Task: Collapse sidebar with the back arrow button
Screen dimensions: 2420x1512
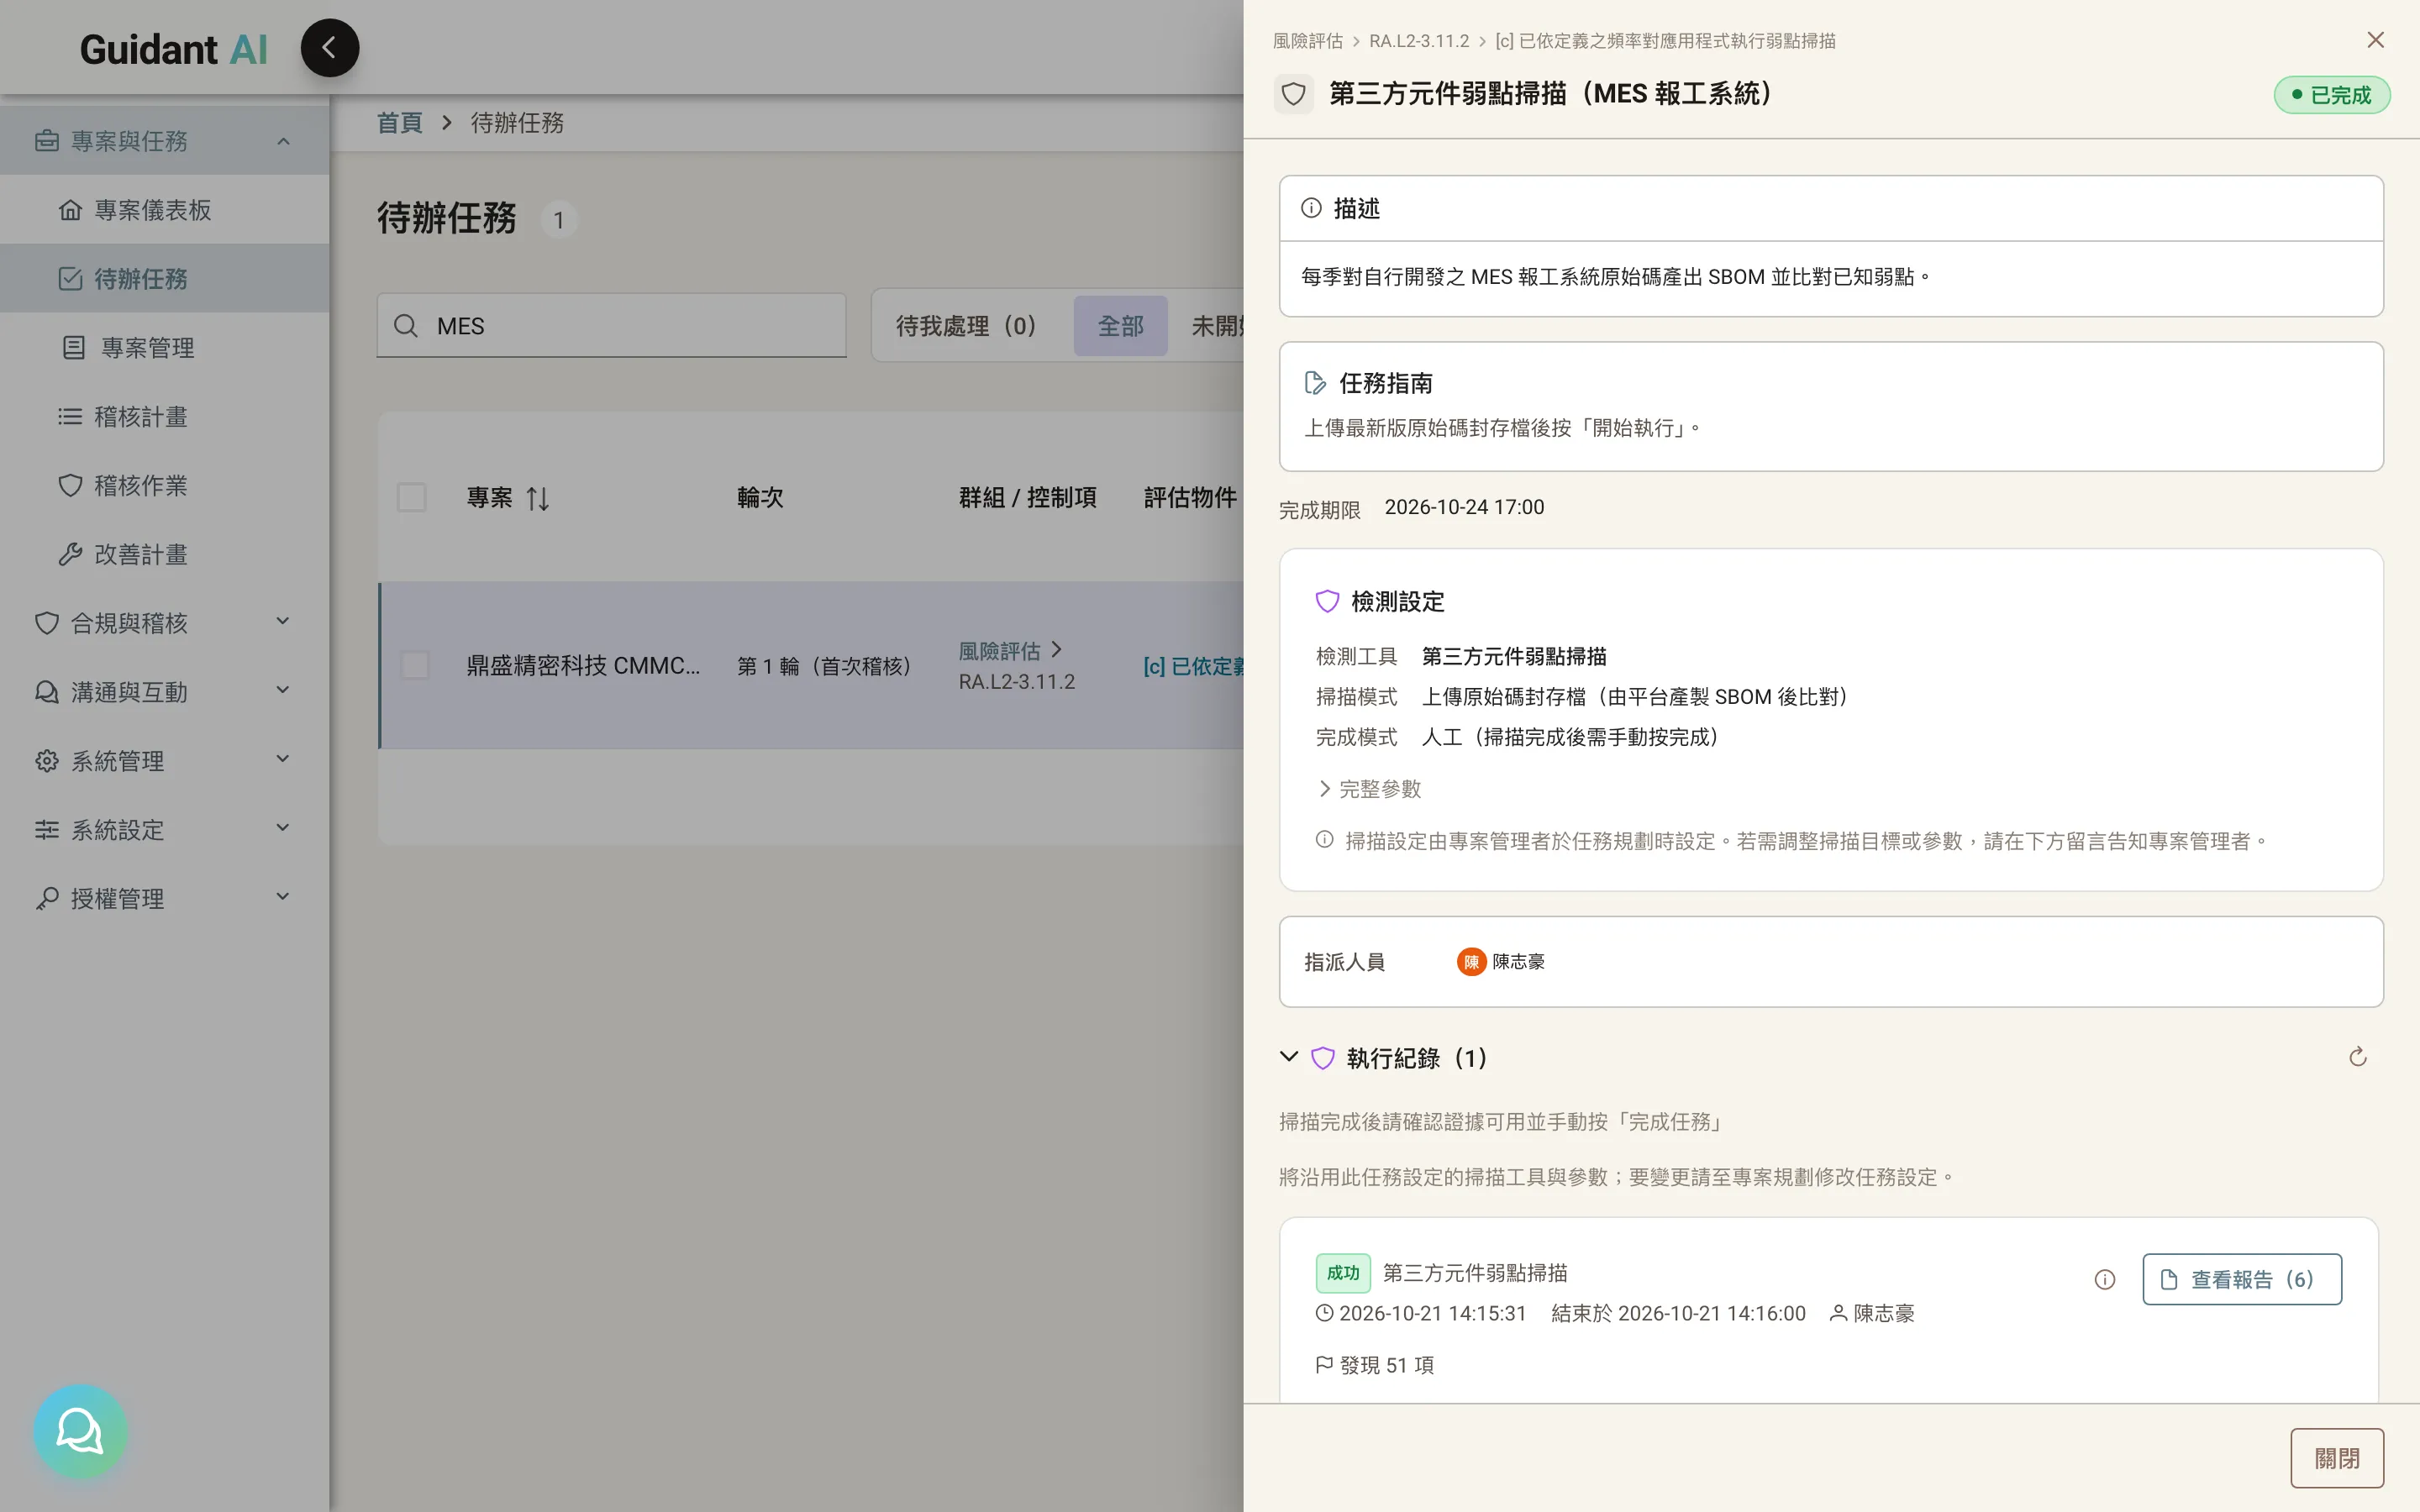Action: pos(329,47)
